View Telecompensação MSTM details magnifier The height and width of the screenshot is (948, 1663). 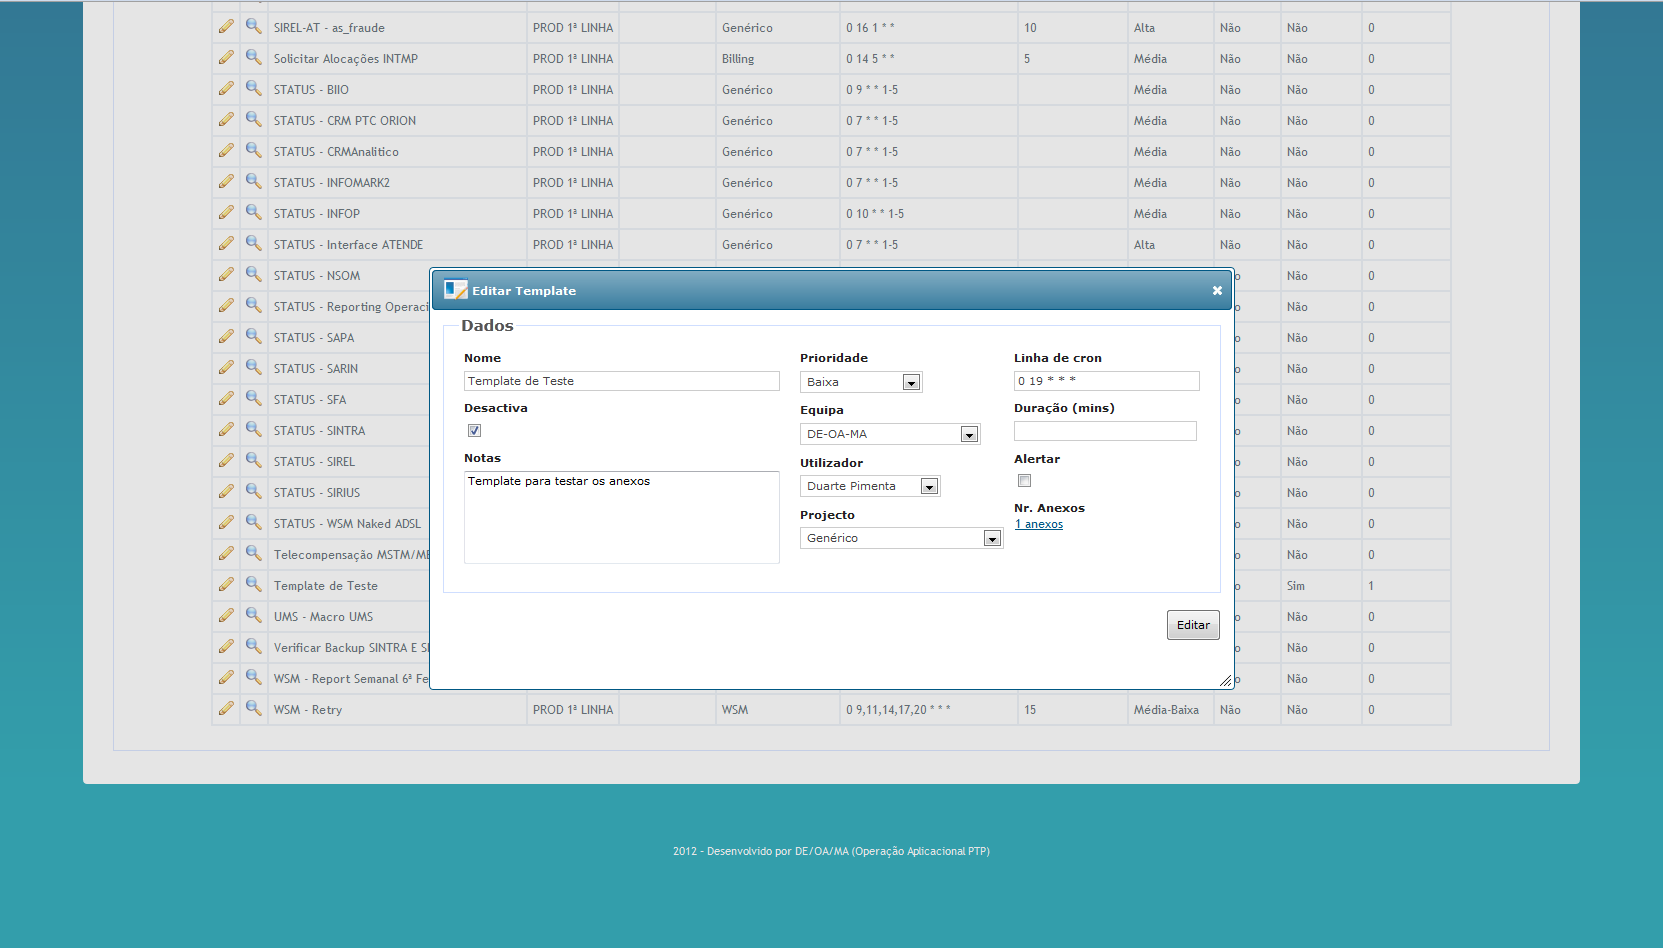(254, 554)
